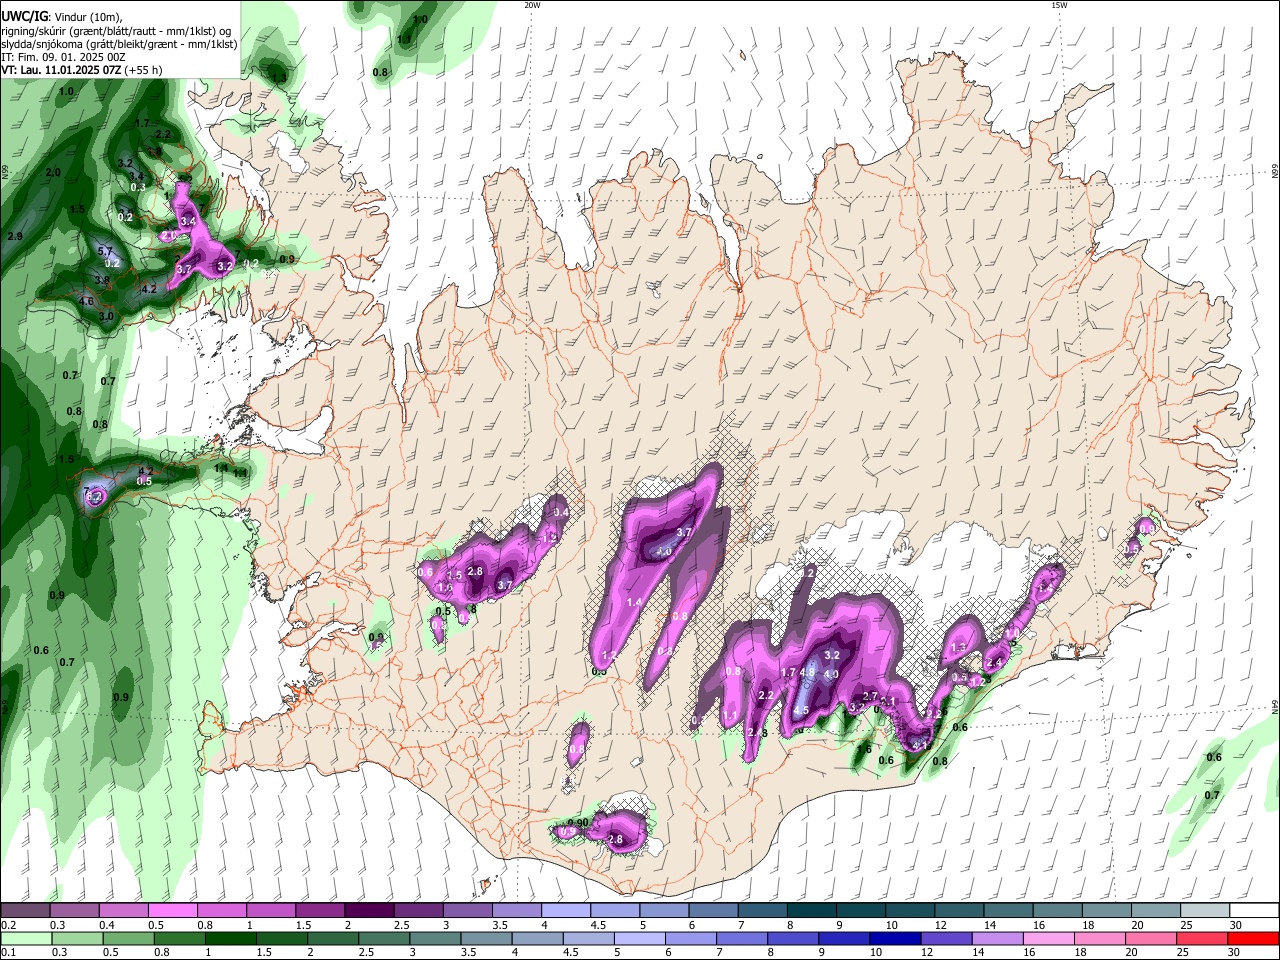The height and width of the screenshot is (960, 1280).
Task: Click the '0.1' rain legend label
Action: click(8, 953)
